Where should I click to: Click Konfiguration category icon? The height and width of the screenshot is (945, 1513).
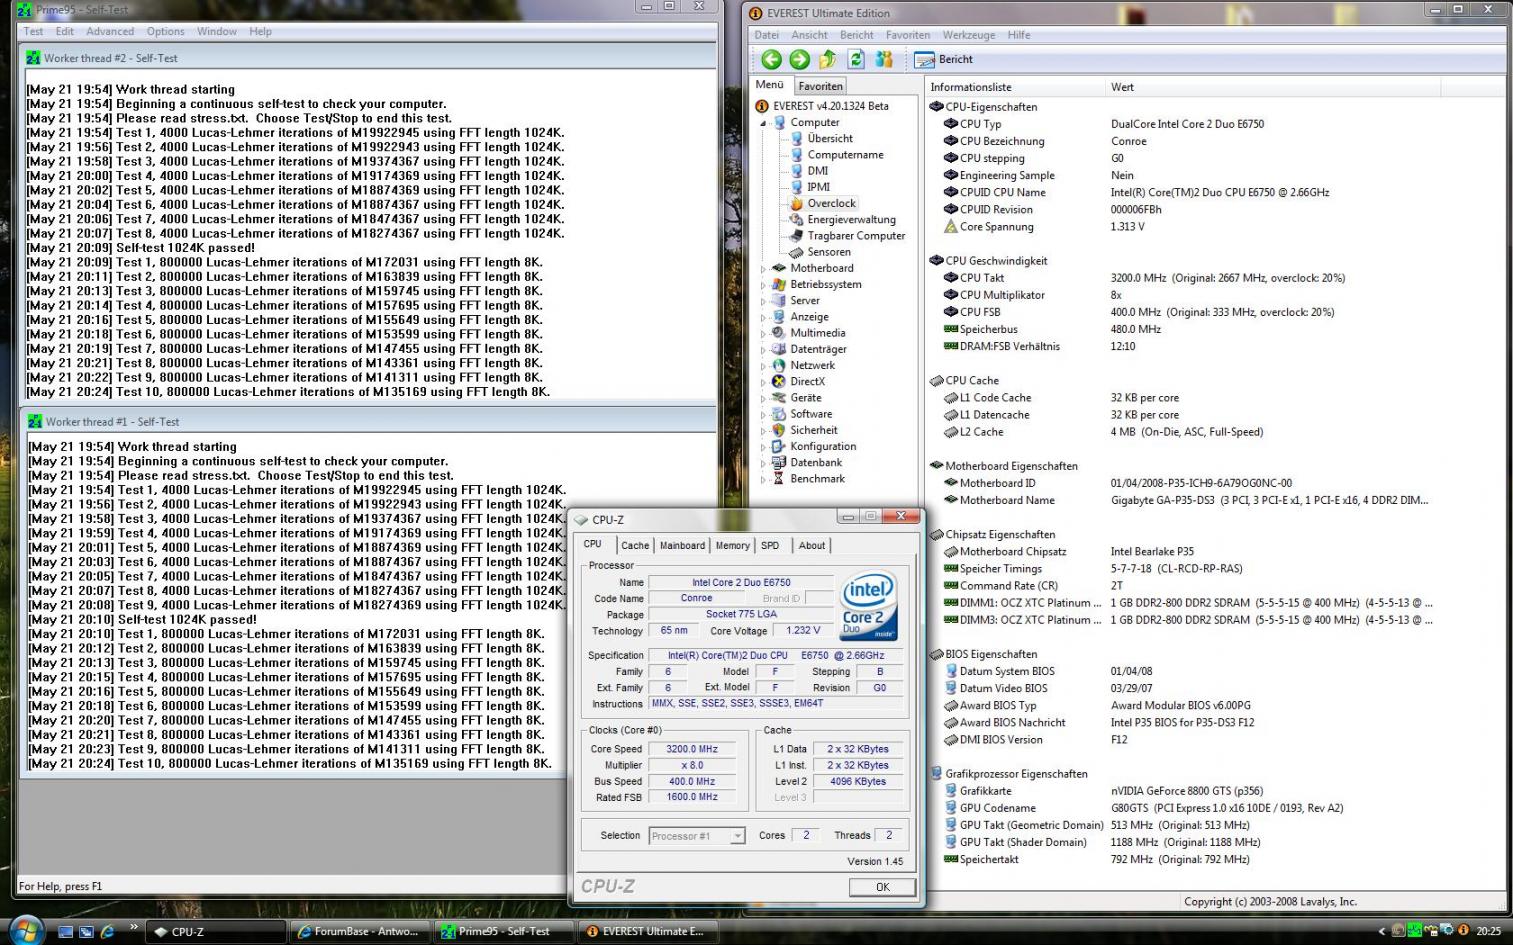coord(779,446)
